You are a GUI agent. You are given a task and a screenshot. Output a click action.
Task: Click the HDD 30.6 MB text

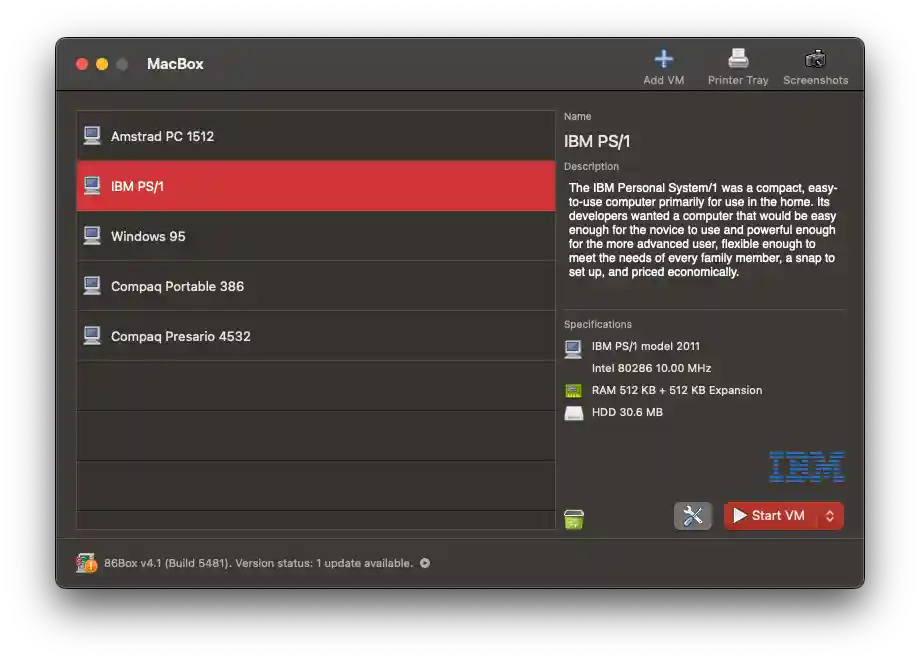tap(627, 412)
